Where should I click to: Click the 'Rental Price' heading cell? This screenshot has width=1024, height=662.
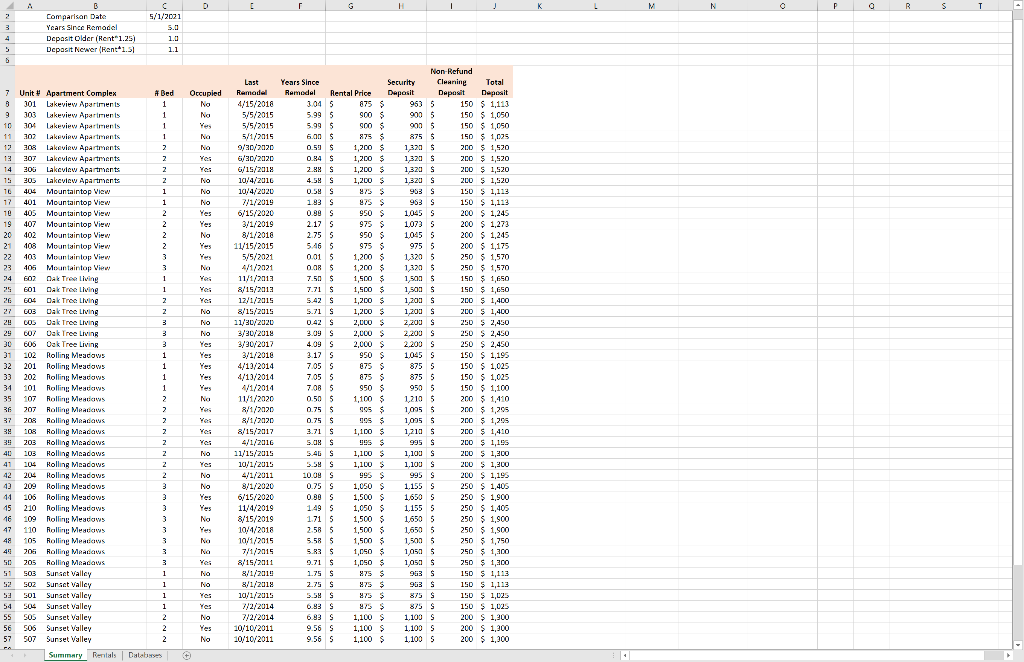(351, 82)
